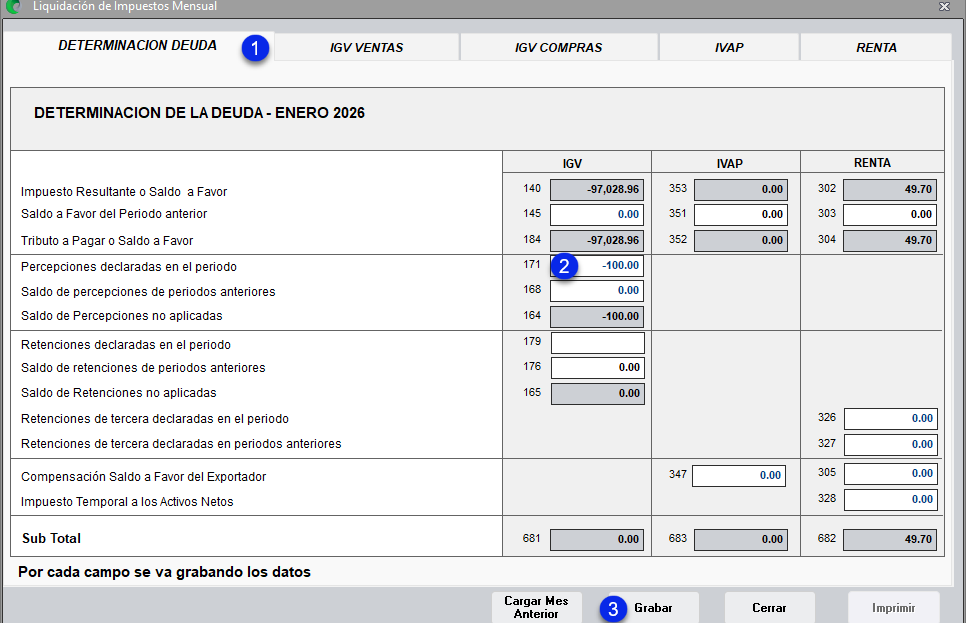Select field 683 IVAP Sub Total

[x=741, y=540]
